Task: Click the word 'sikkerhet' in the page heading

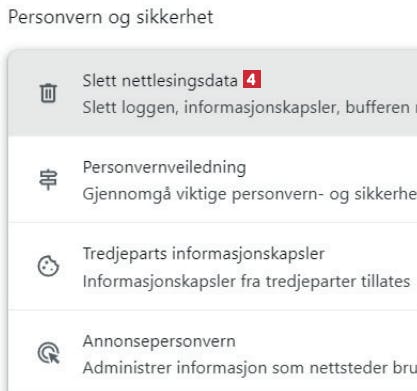Action: (175, 17)
